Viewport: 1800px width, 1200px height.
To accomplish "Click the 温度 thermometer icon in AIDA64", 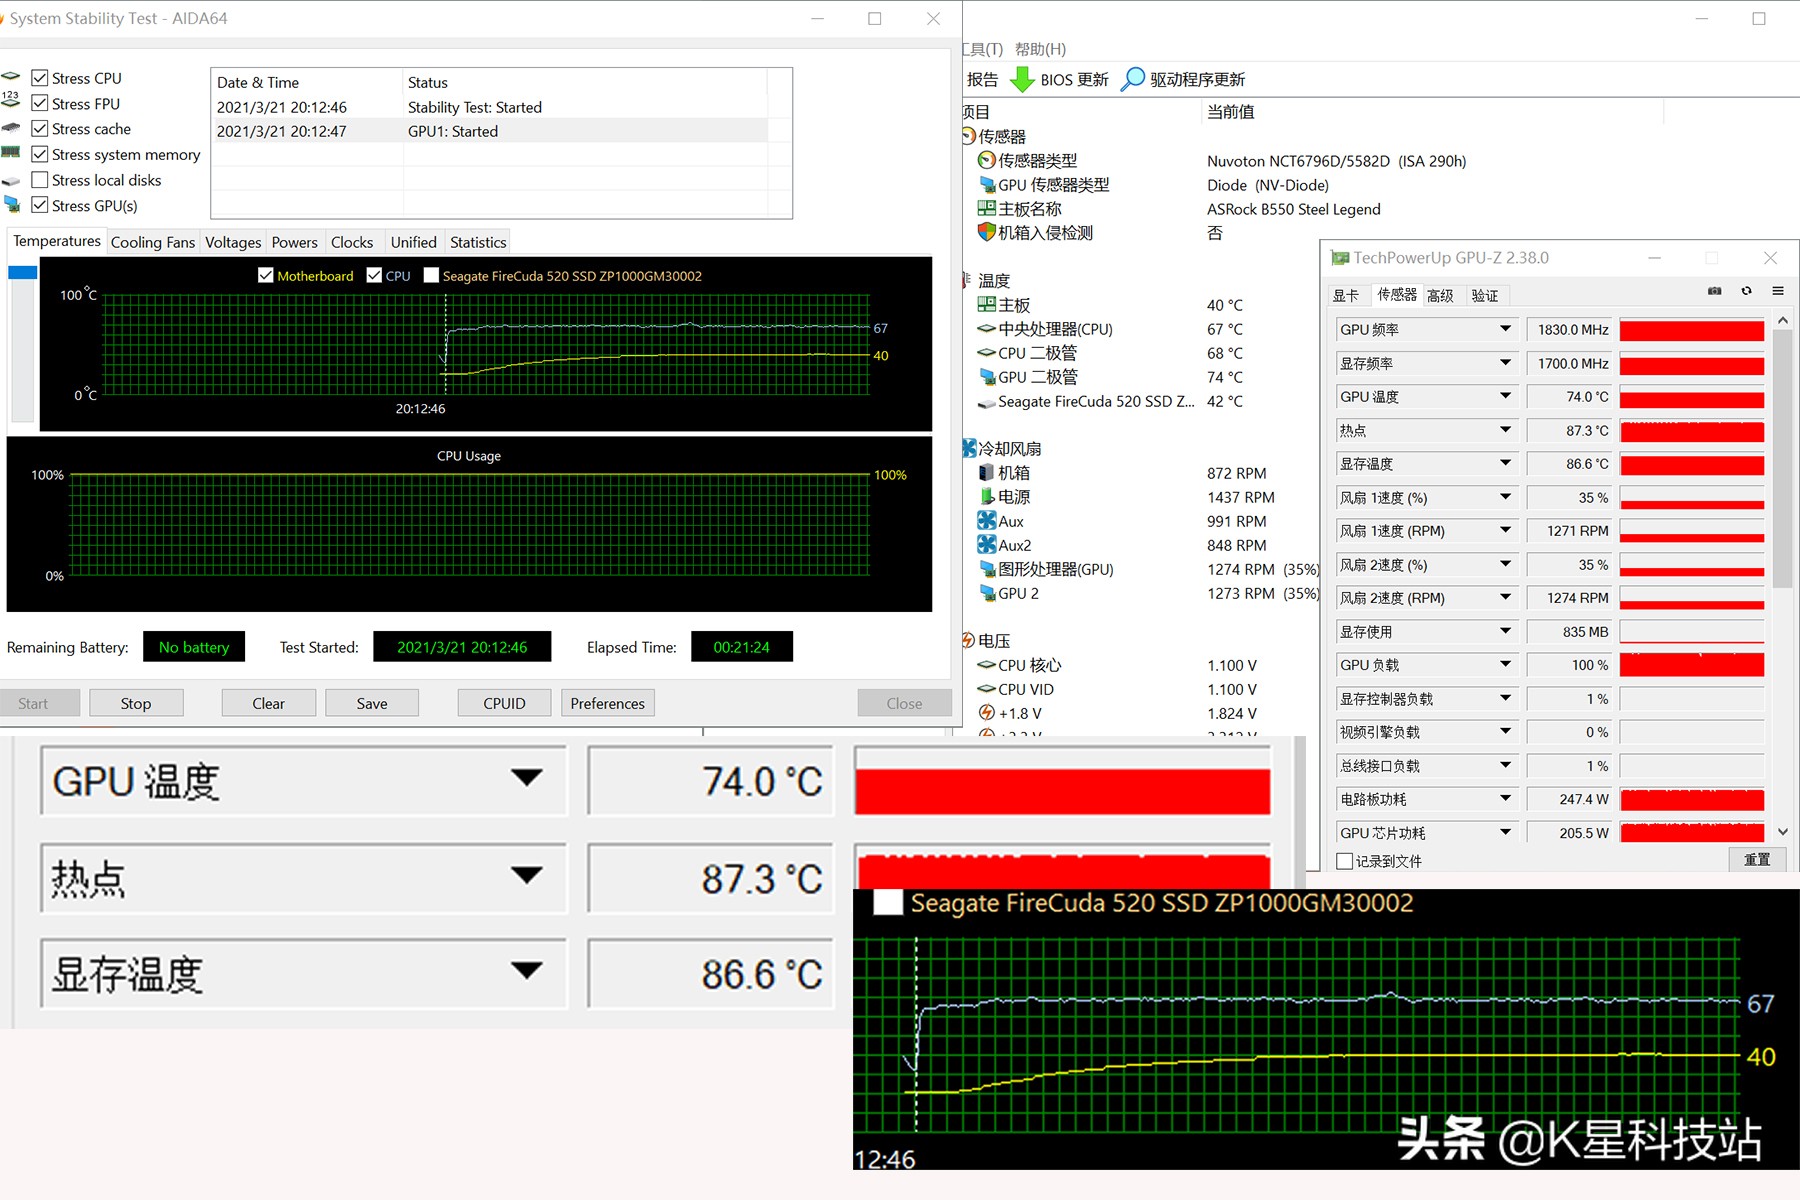I will pos(964,280).
